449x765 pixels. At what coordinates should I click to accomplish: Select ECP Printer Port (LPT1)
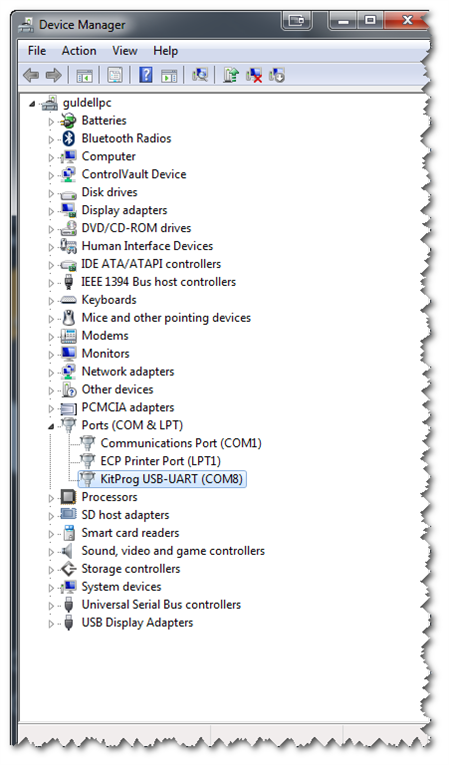pyautogui.click(x=161, y=461)
